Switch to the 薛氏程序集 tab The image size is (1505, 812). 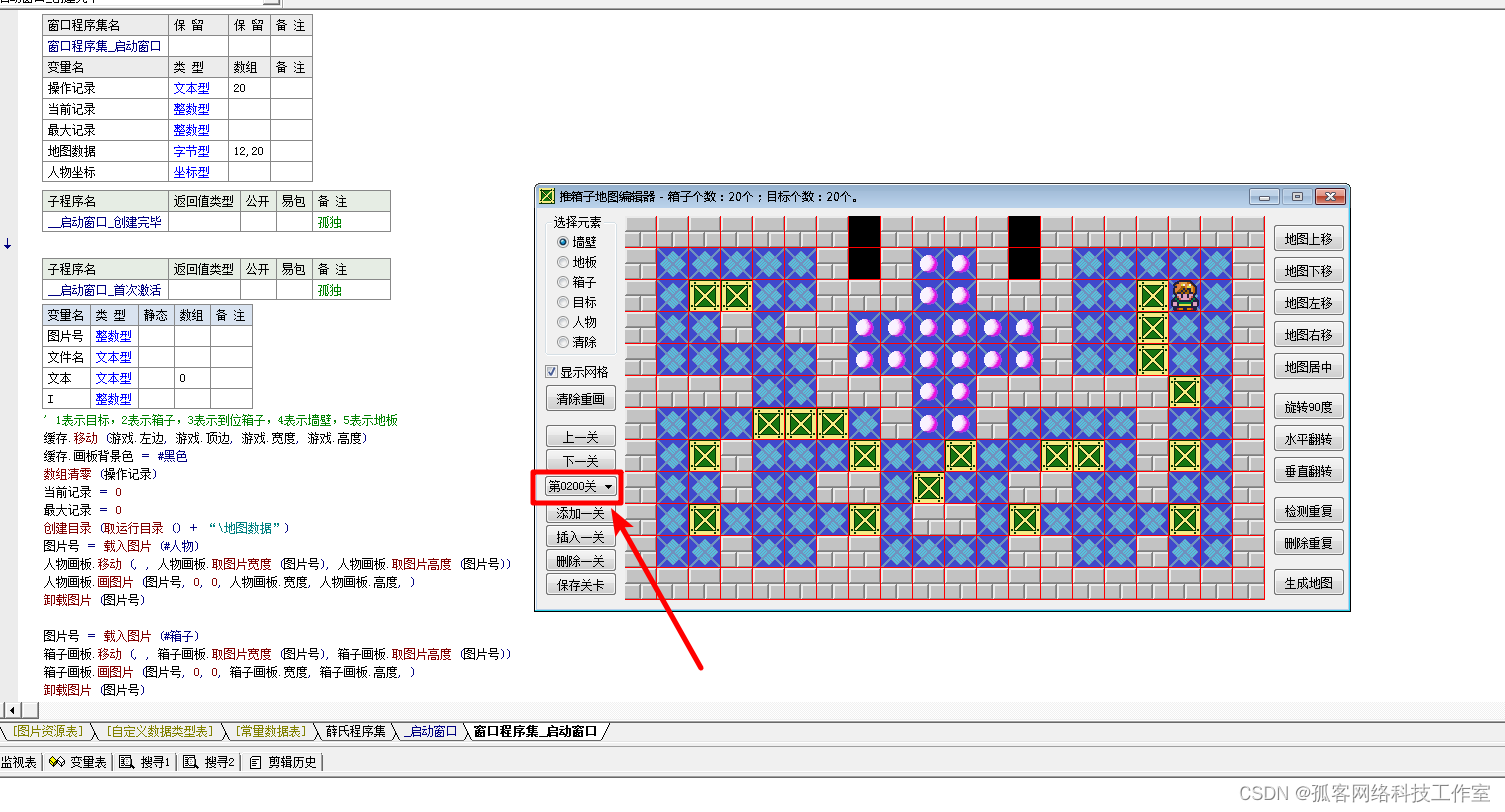[355, 731]
